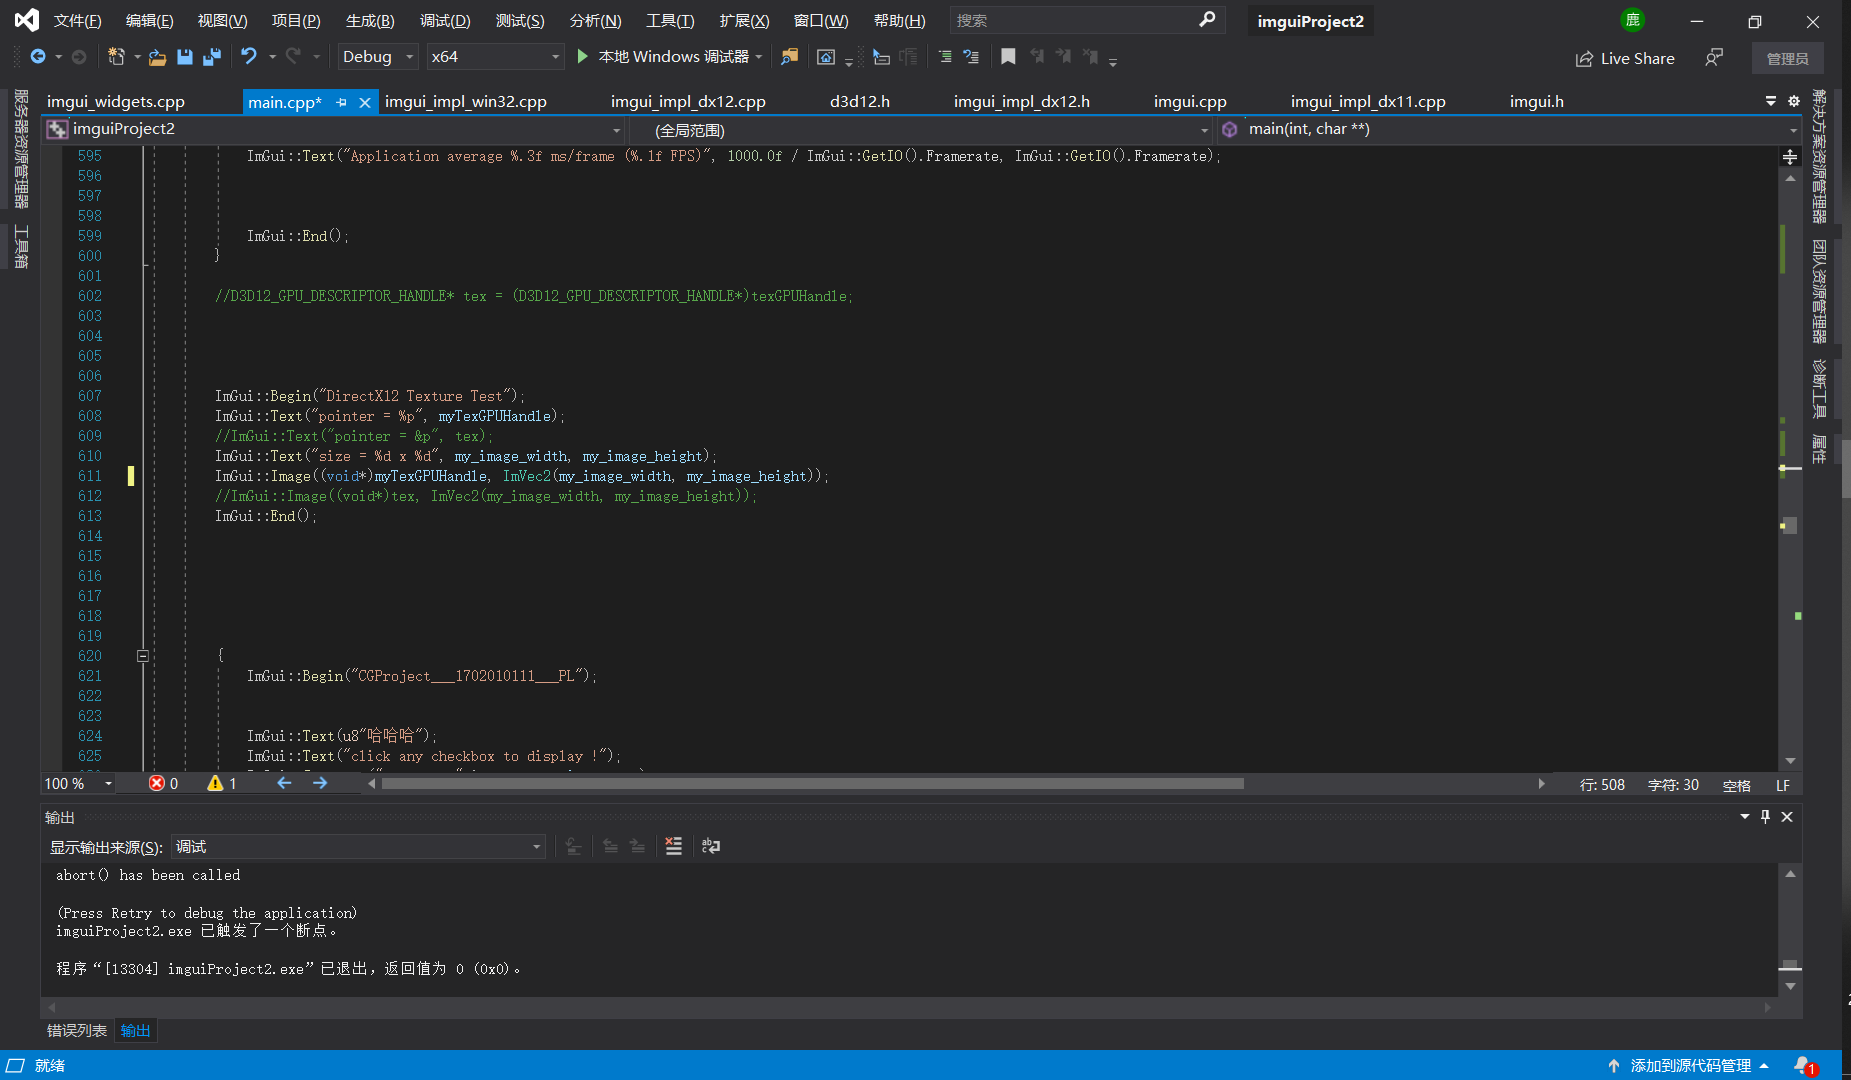
Task: Click the Save All icon
Action: (211, 57)
